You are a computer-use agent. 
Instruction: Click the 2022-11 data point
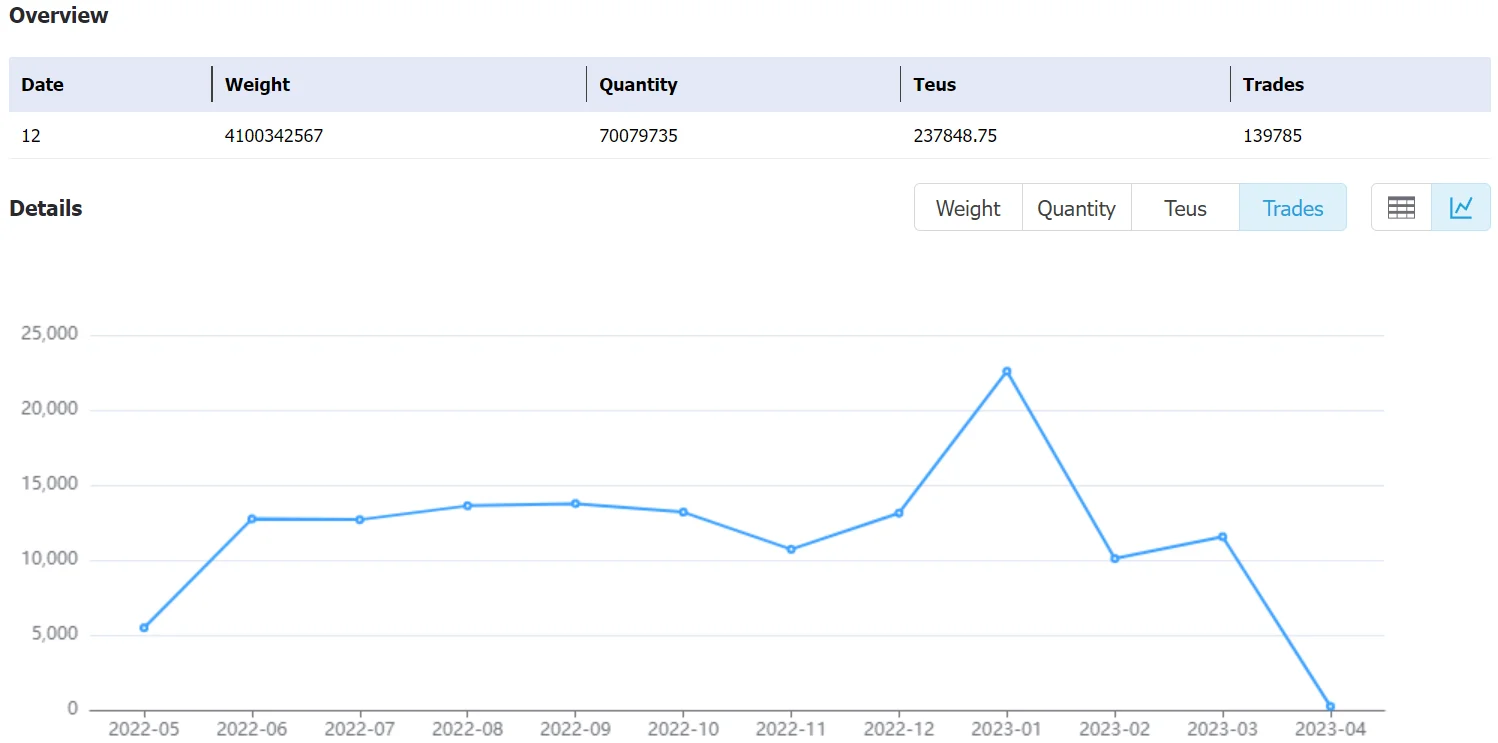(x=791, y=549)
